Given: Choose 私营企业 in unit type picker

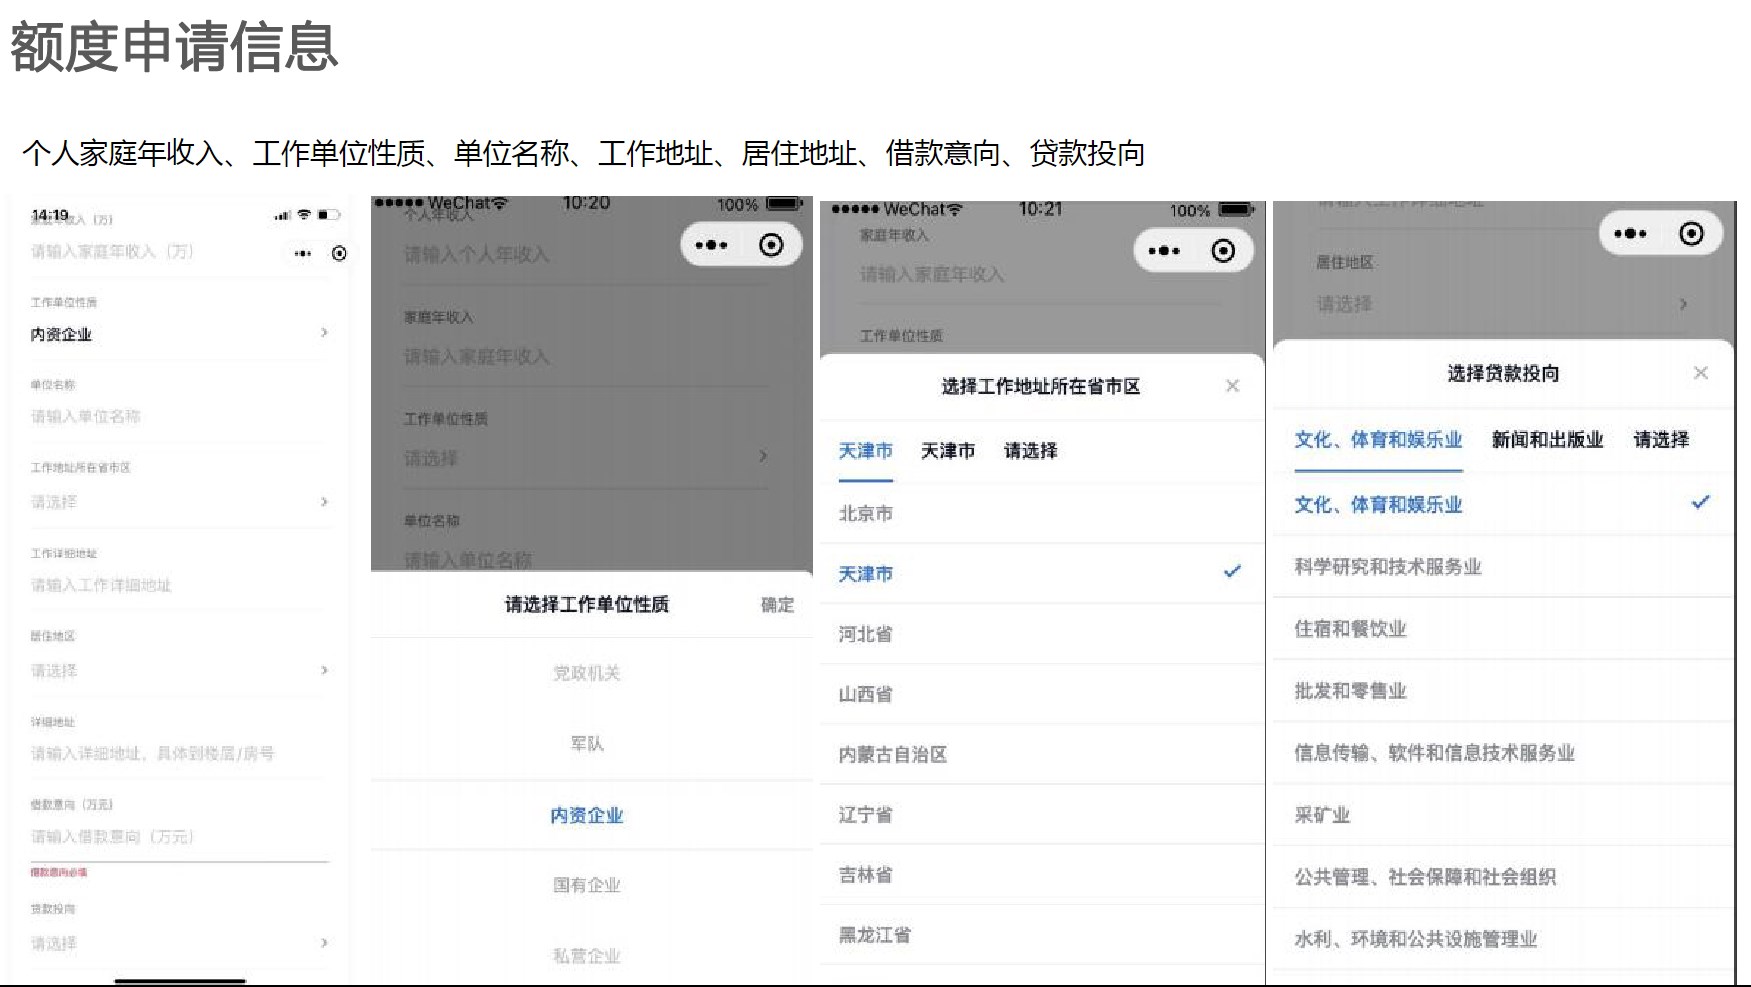Looking at the screenshot, I should click(x=587, y=955).
